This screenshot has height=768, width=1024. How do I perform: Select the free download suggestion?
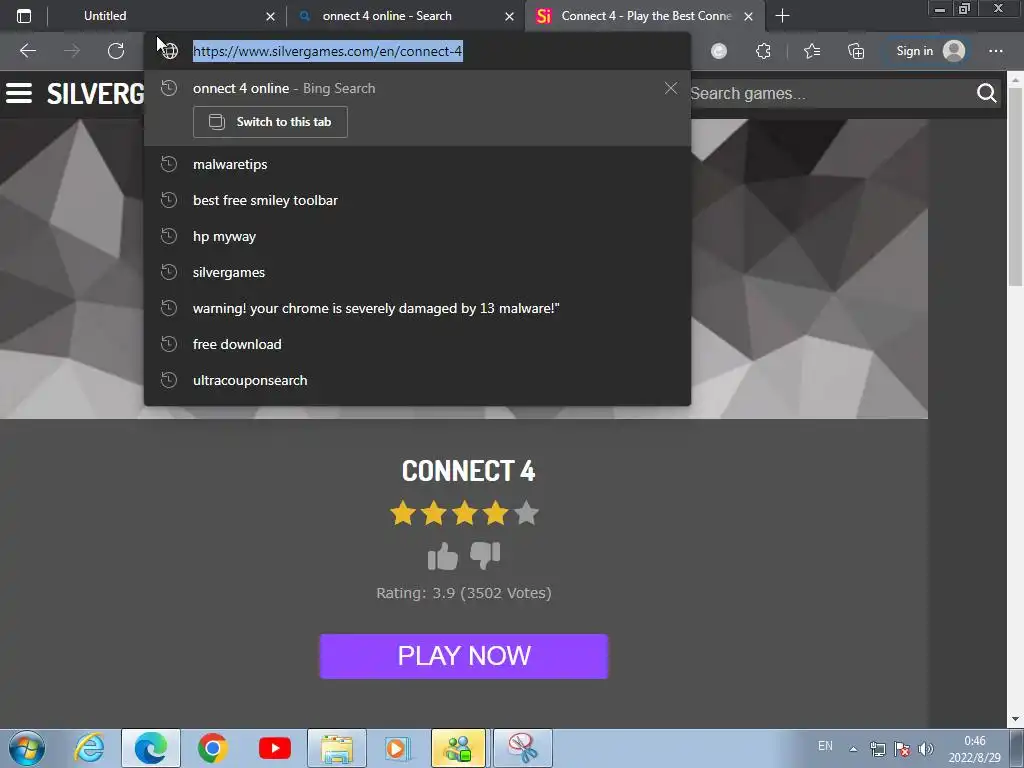pyautogui.click(x=417, y=344)
